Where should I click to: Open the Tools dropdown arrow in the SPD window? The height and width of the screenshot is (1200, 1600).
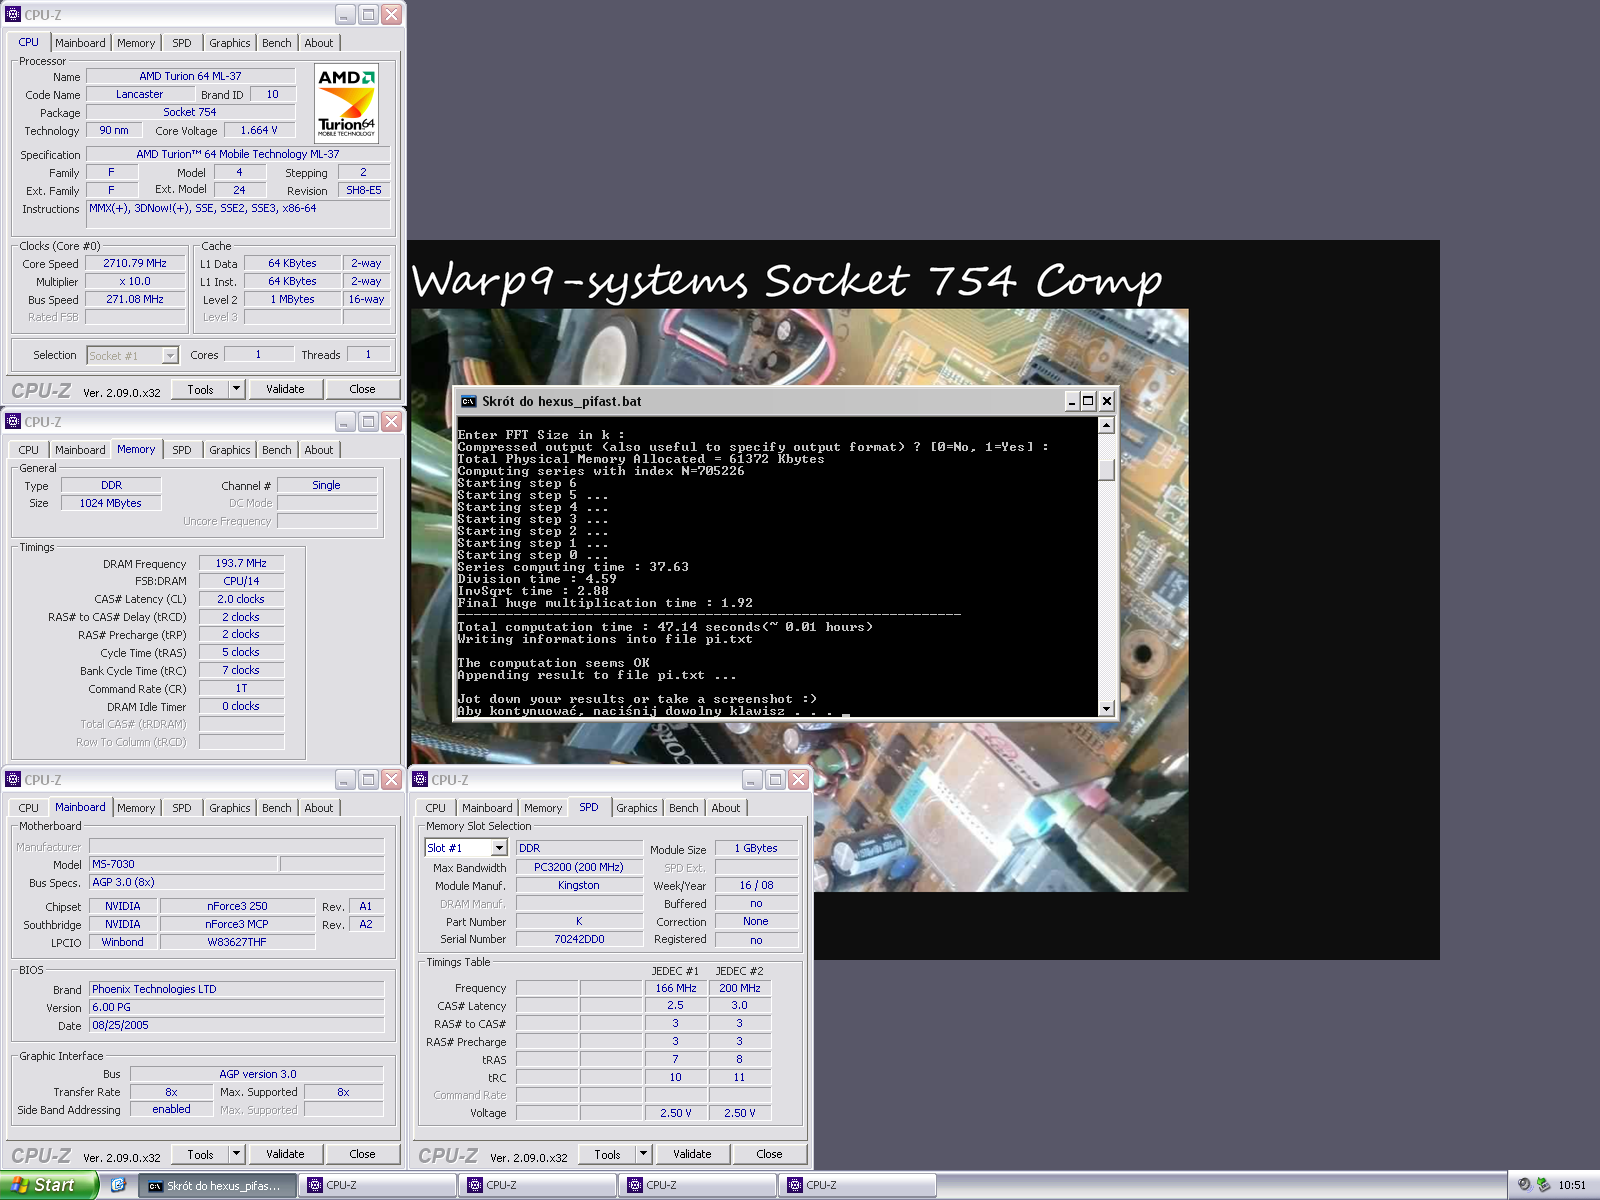coord(643,1154)
